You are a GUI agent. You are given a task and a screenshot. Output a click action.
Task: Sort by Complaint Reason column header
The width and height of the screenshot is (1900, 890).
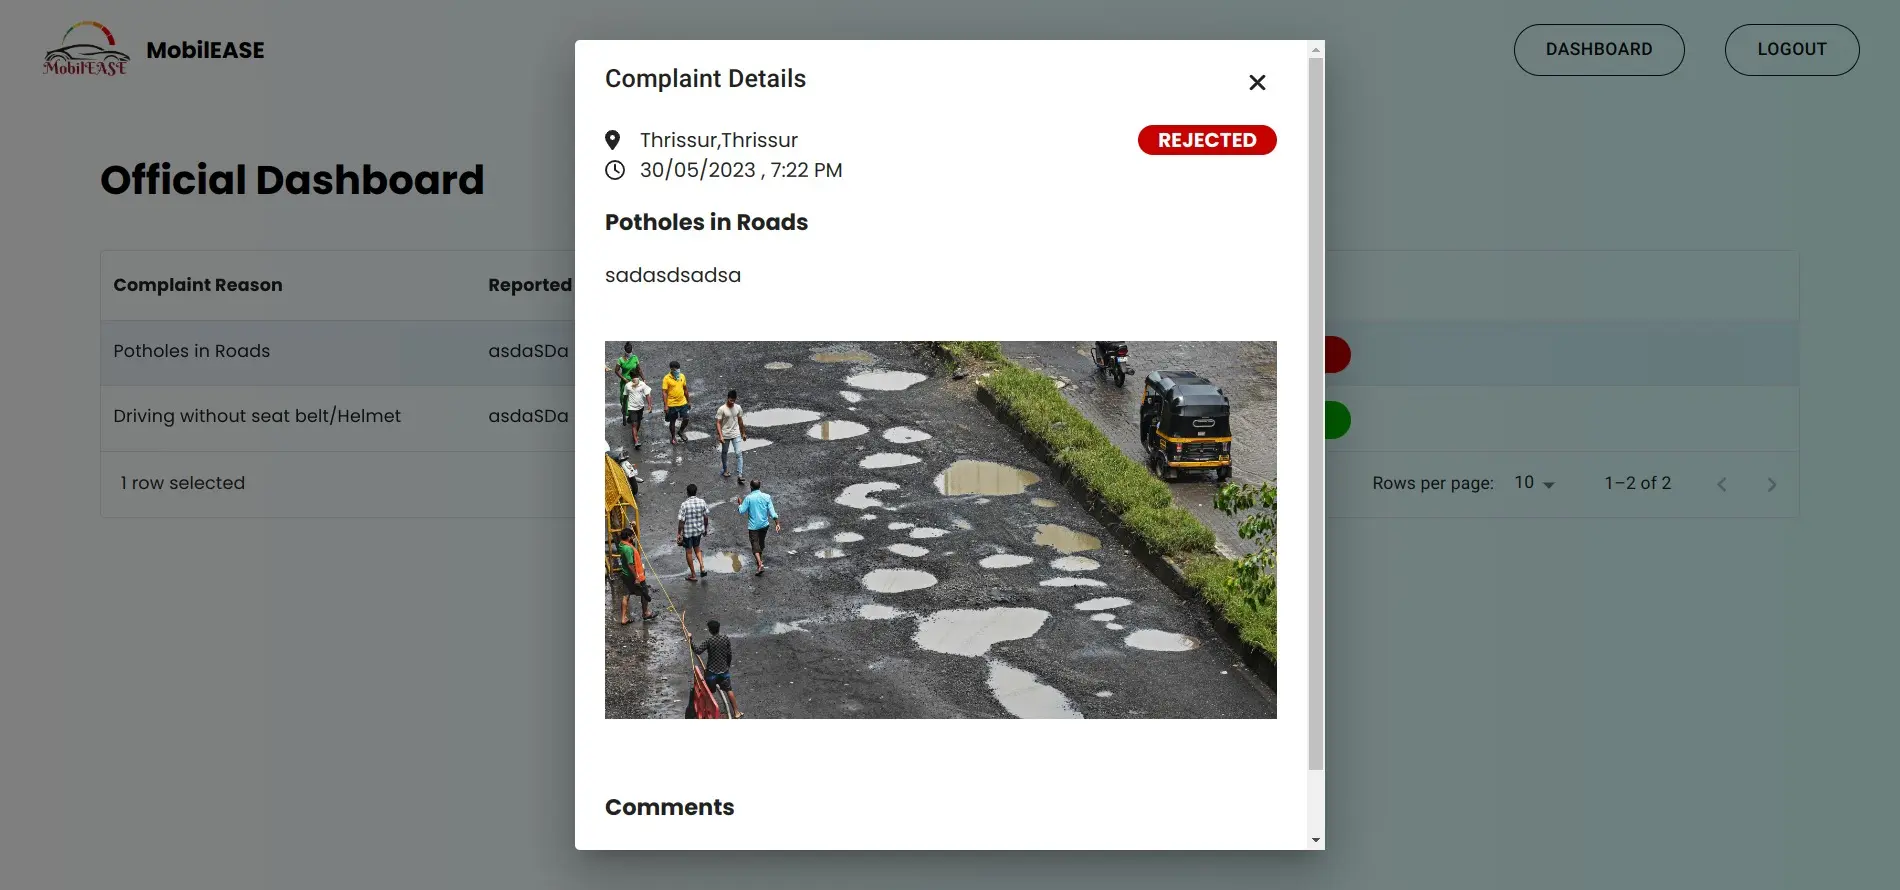198,285
